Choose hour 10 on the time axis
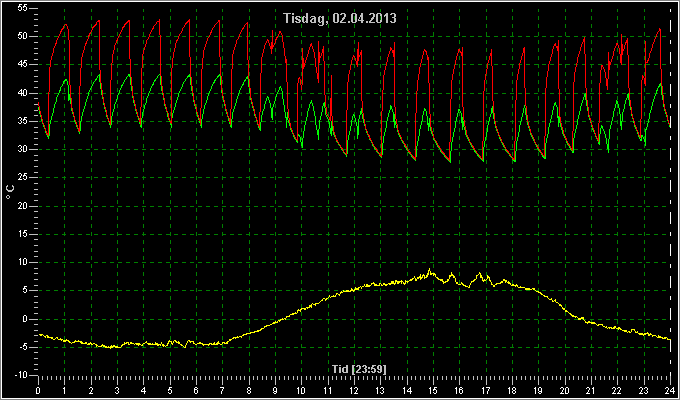Viewport: 680px width, 400px height. 301,390
